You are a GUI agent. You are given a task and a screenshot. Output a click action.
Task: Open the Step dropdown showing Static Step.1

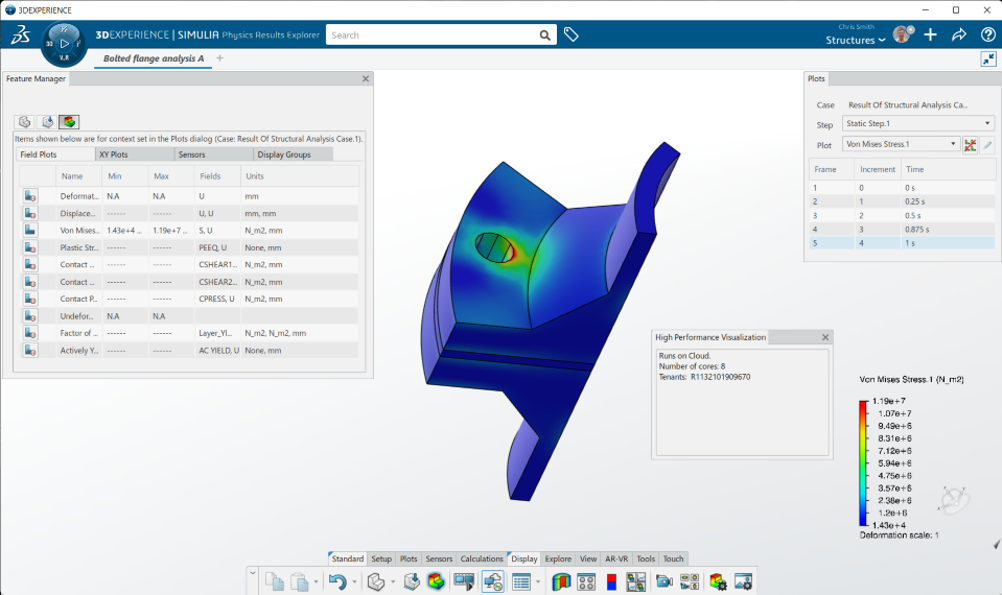[x=918, y=123]
